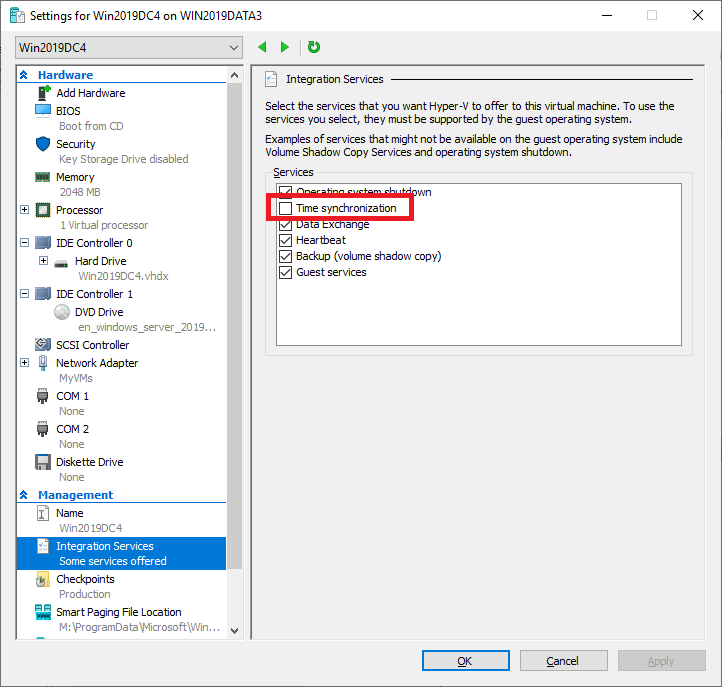The width and height of the screenshot is (722, 687).
Task: Click the Name item icon
Action: [x=42, y=513]
